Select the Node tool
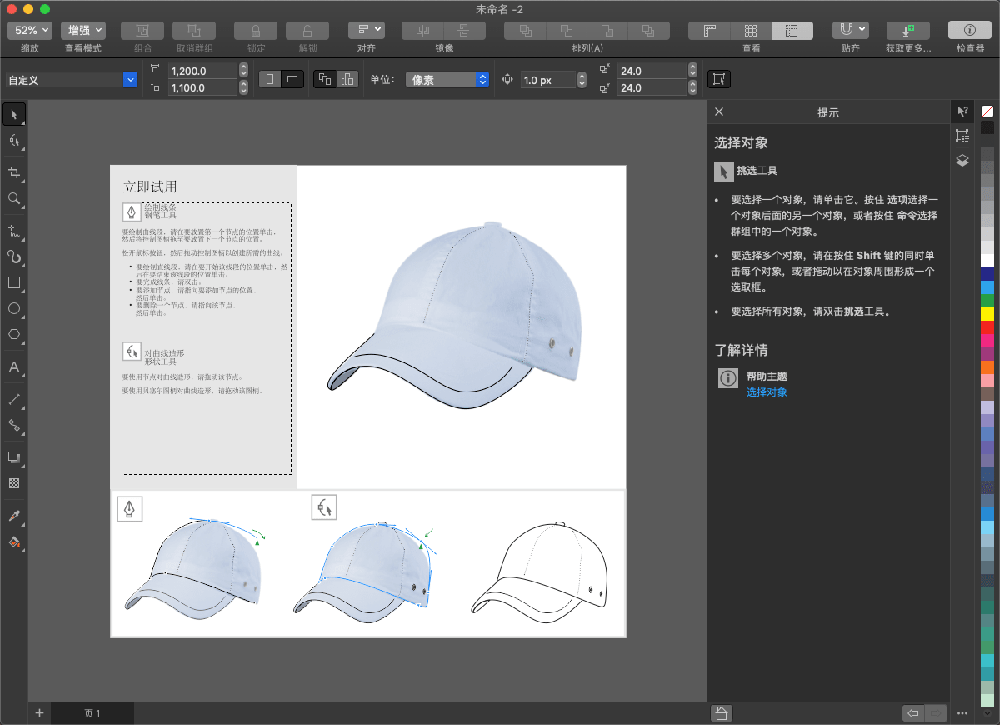Viewport: 1000px width, 725px height. point(13,141)
